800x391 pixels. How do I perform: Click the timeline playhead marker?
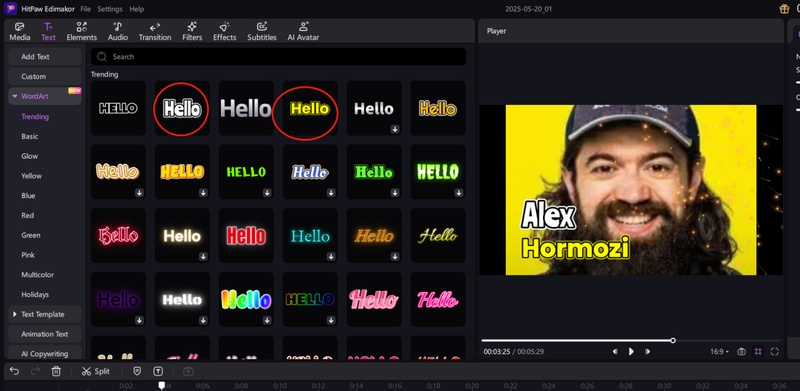pyautogui.click(x=162, y=385)
